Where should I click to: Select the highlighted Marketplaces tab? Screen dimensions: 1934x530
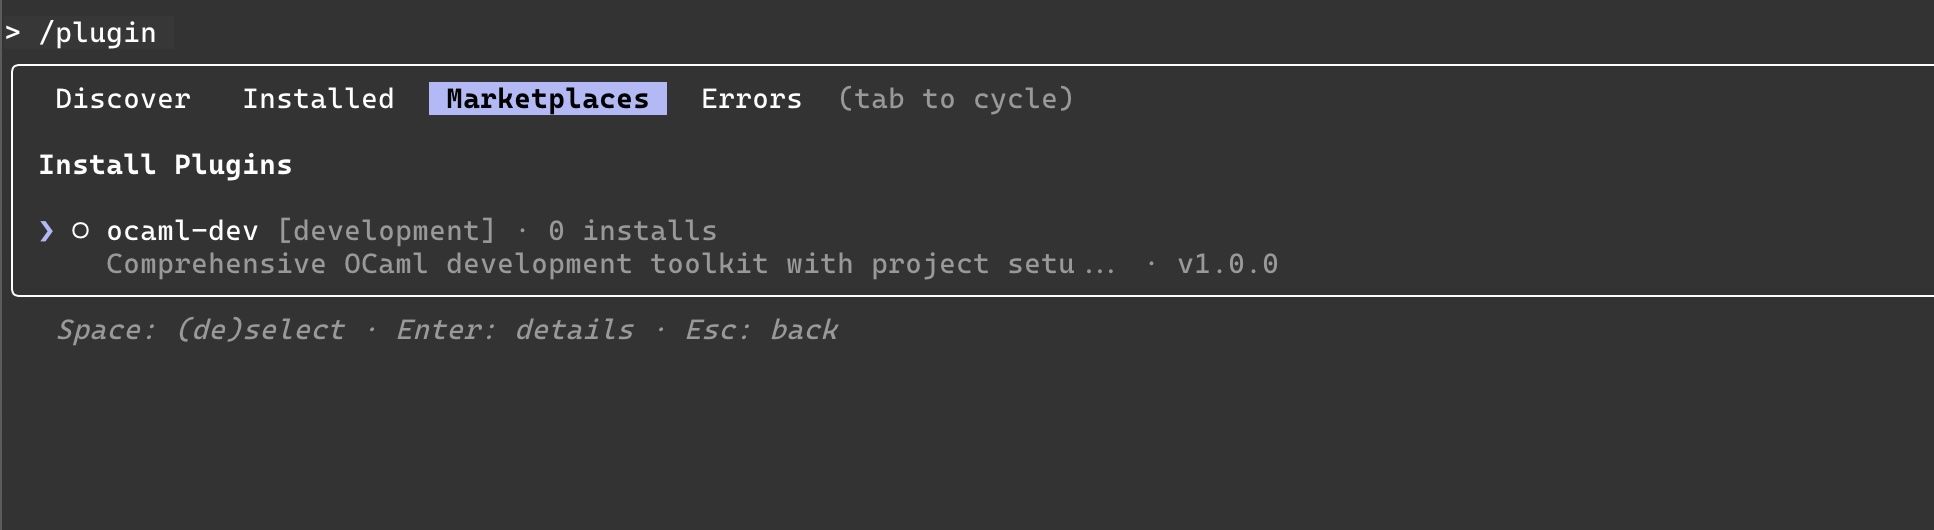coord(547,99)
